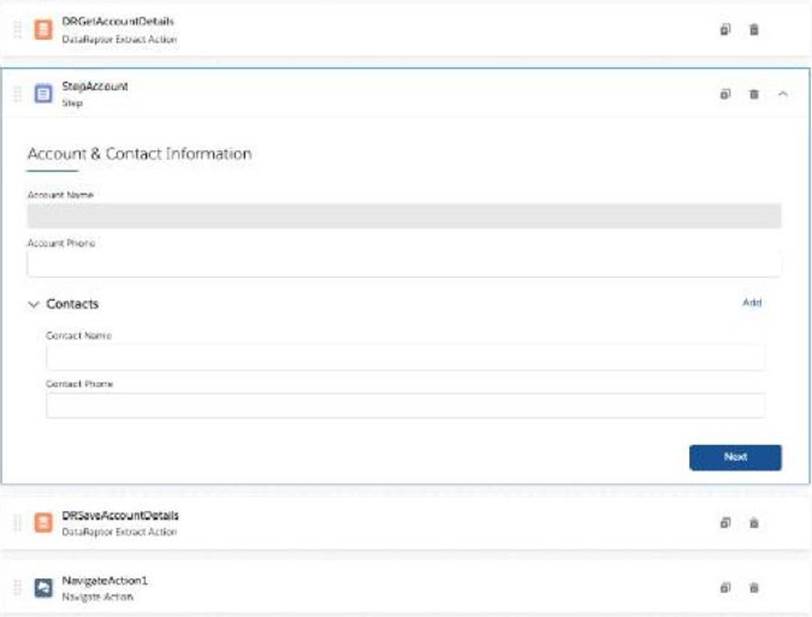Collapse the Contacts section chevron
Viewport: 812px width, 617px height.
[x=33, y=304]
